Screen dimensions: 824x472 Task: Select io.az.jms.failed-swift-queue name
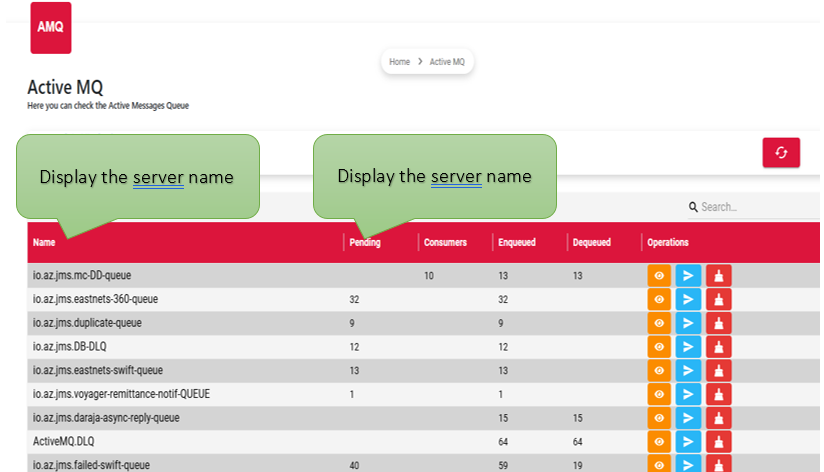[91, 465]
